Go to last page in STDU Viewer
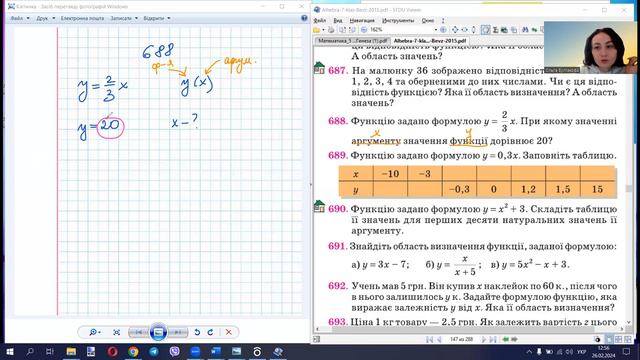Screen dimensions: 640x360 [493, 339]
